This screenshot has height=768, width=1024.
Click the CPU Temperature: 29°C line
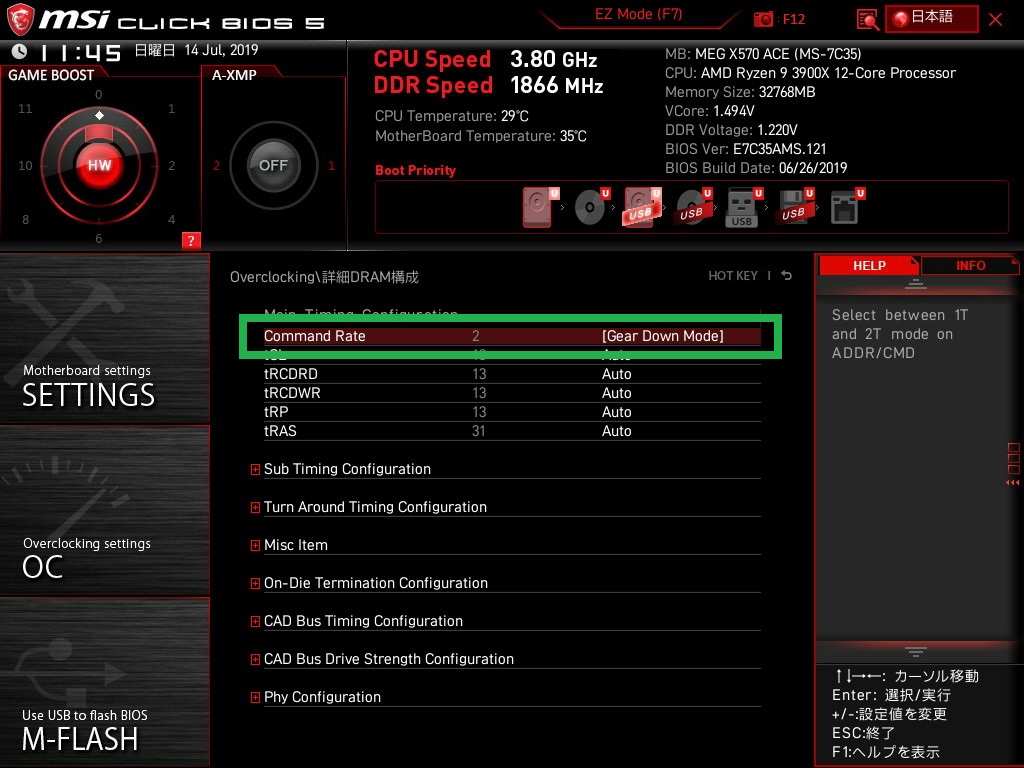(452, 116)
